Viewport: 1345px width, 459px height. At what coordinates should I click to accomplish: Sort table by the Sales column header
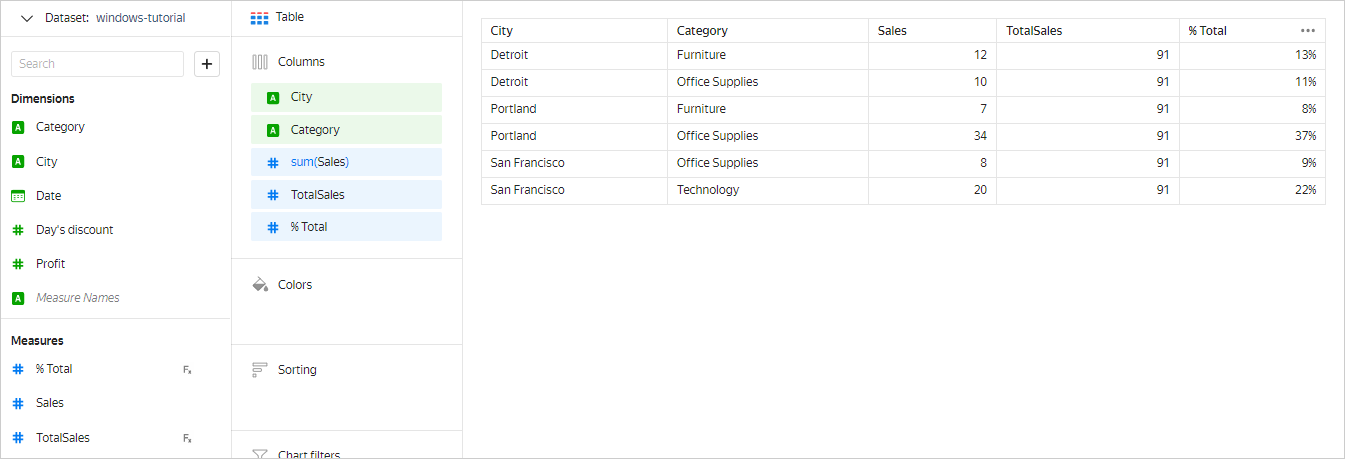[892, 31]
